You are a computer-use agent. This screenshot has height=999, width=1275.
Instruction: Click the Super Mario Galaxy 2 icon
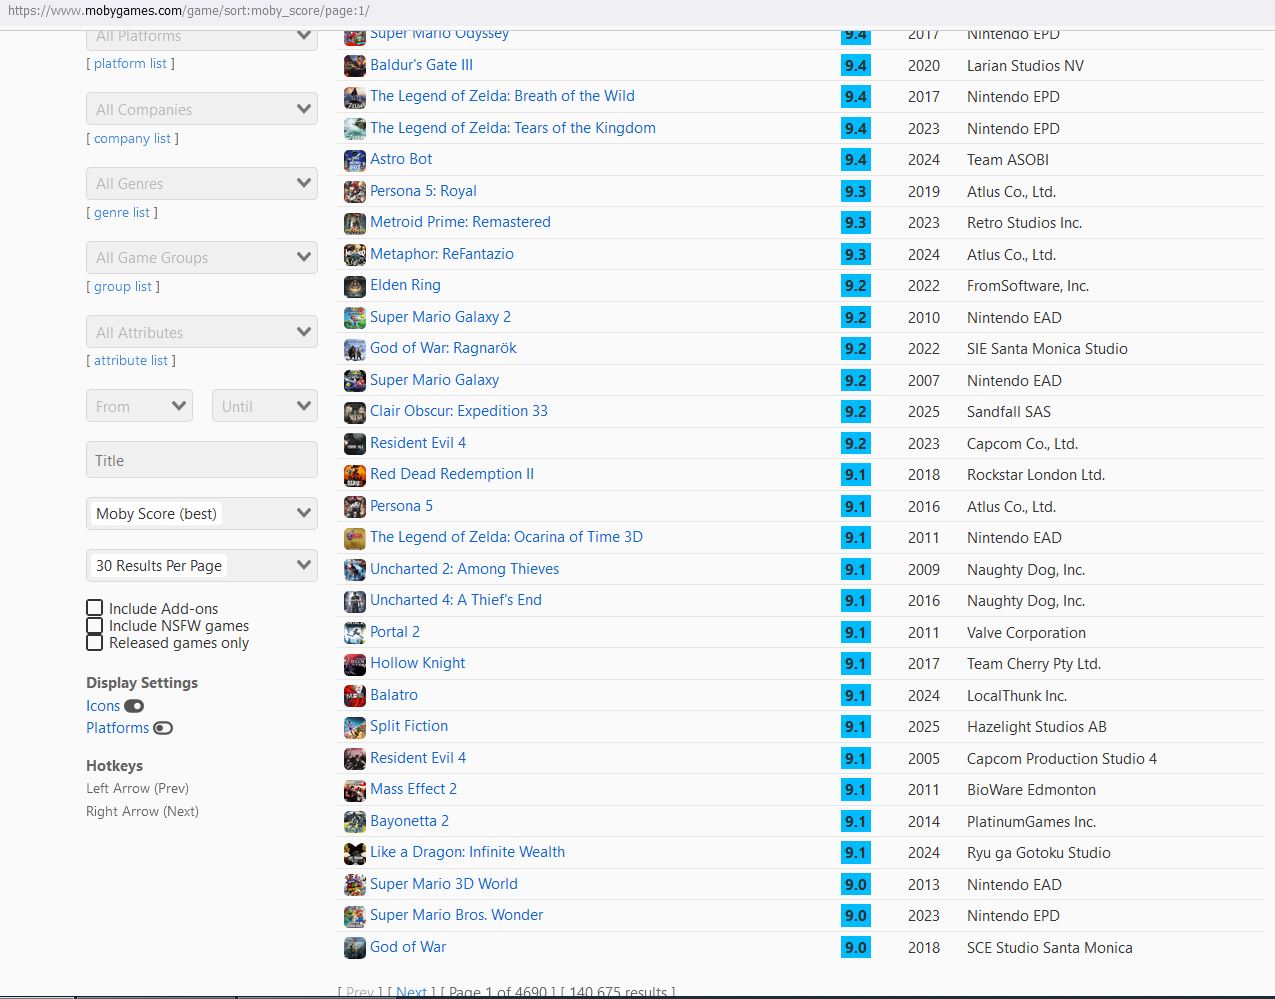(x=355, y=318)
